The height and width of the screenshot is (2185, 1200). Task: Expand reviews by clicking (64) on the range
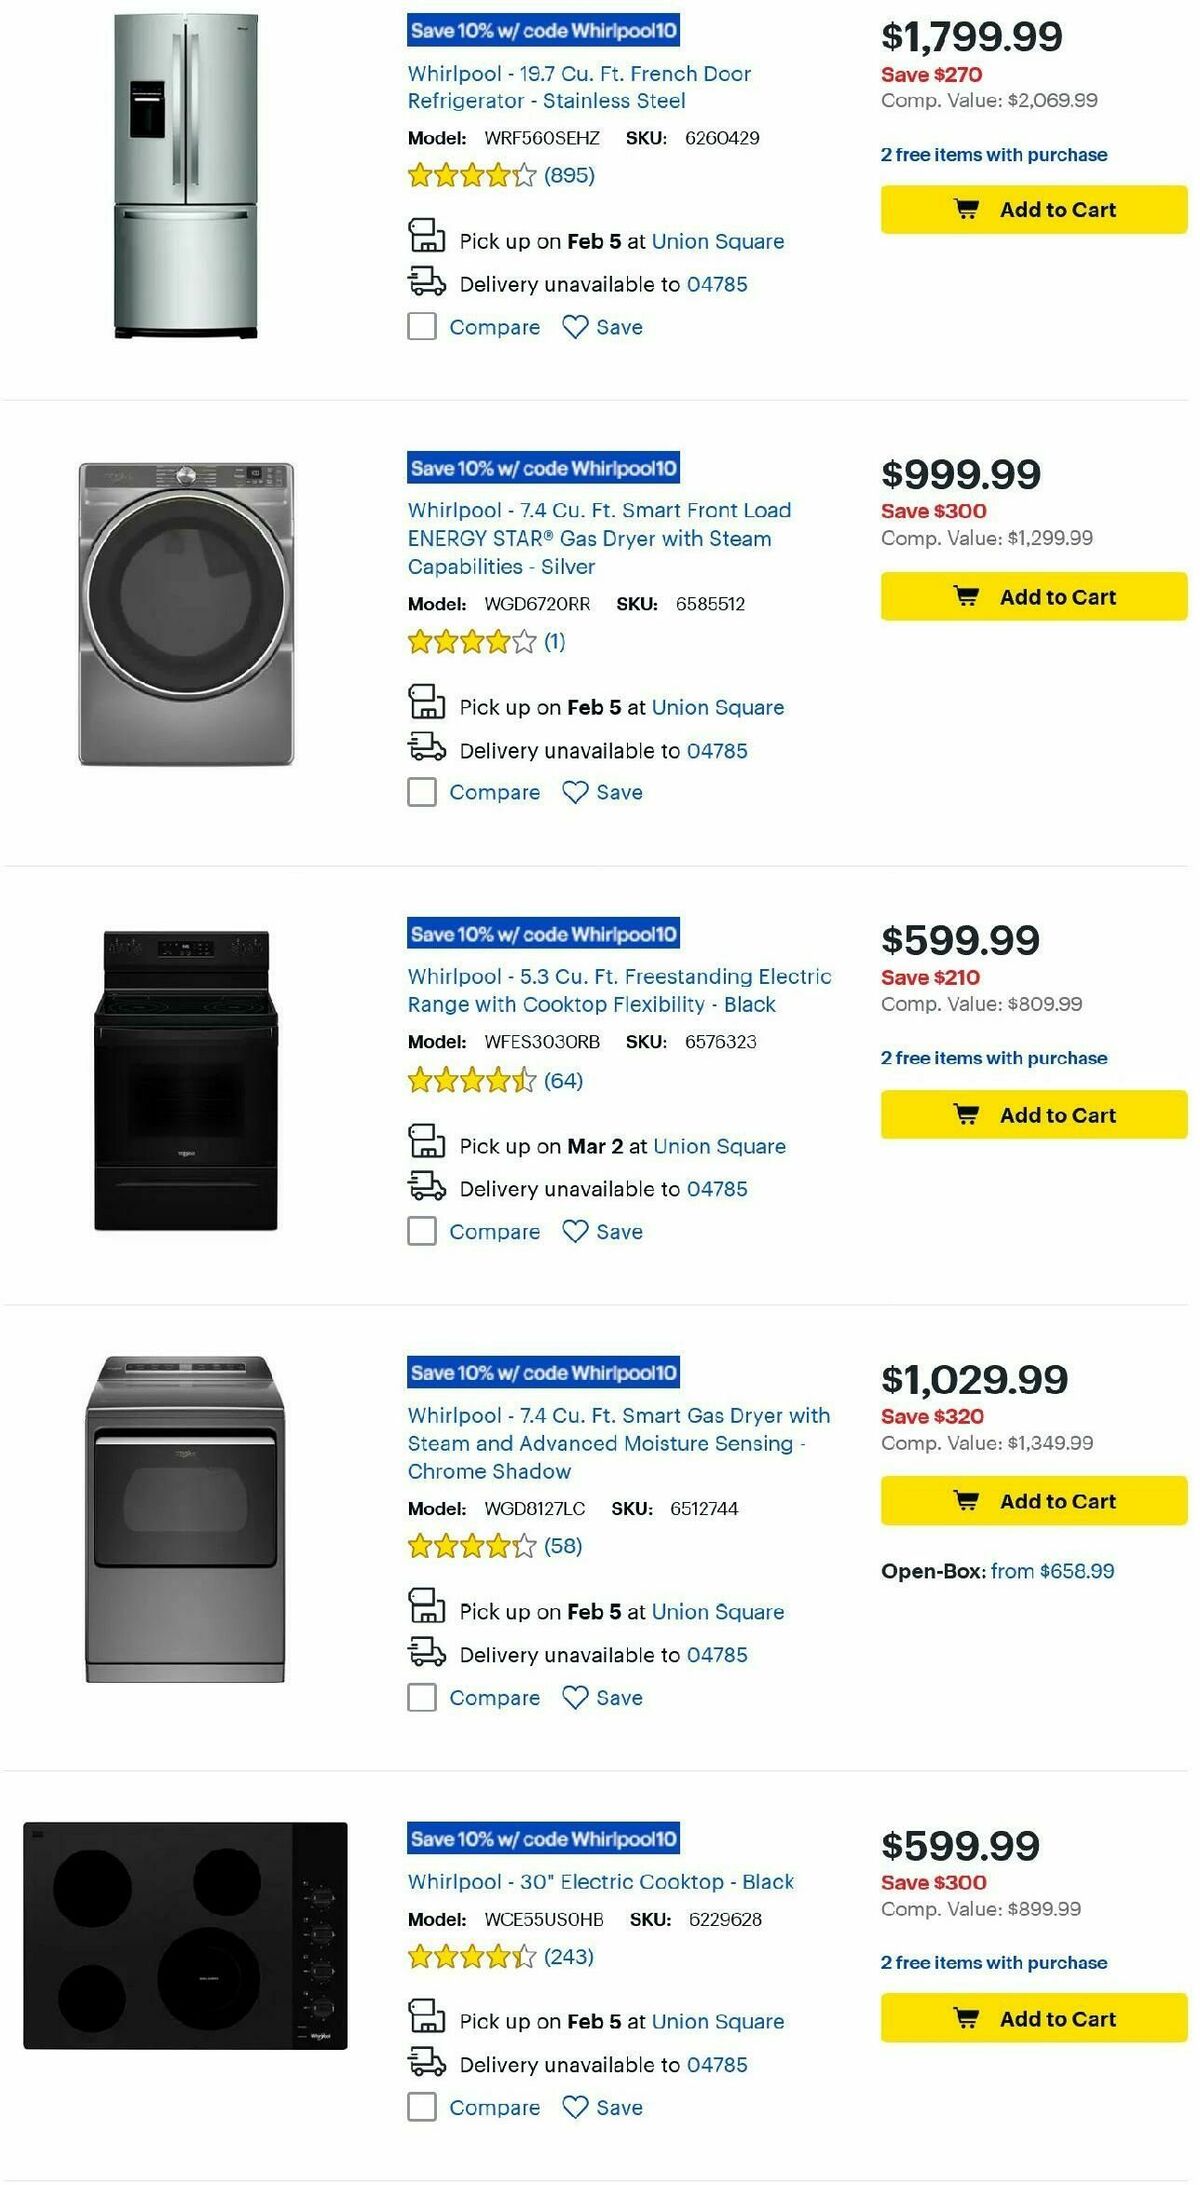pos(563,1081)
